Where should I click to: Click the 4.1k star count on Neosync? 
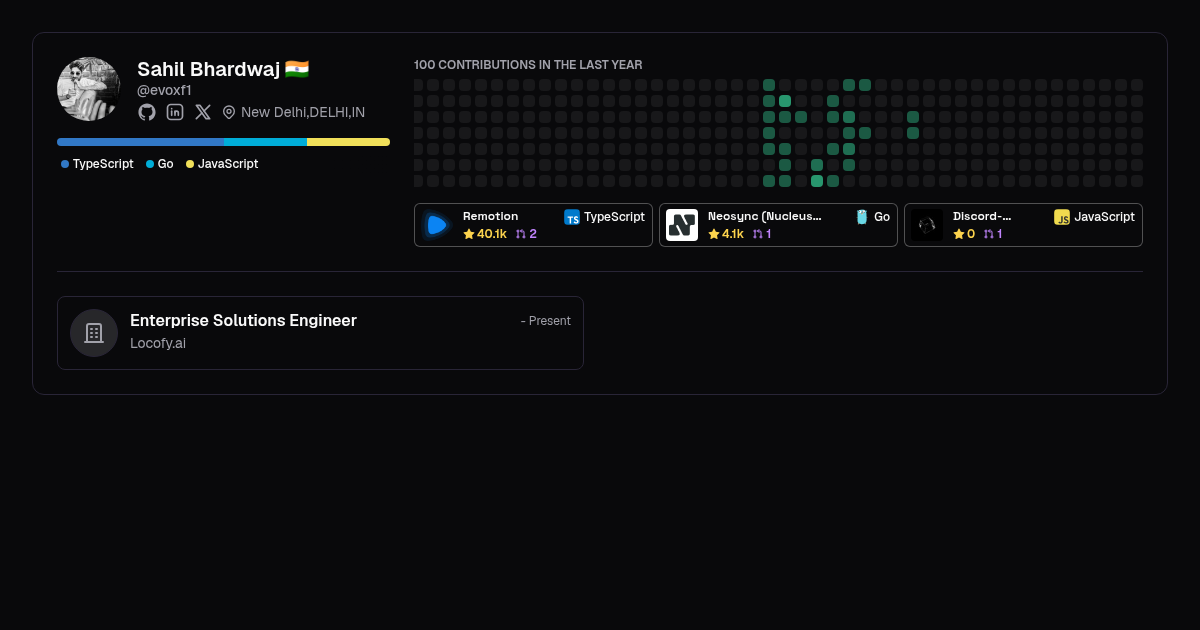coord(733,234)
